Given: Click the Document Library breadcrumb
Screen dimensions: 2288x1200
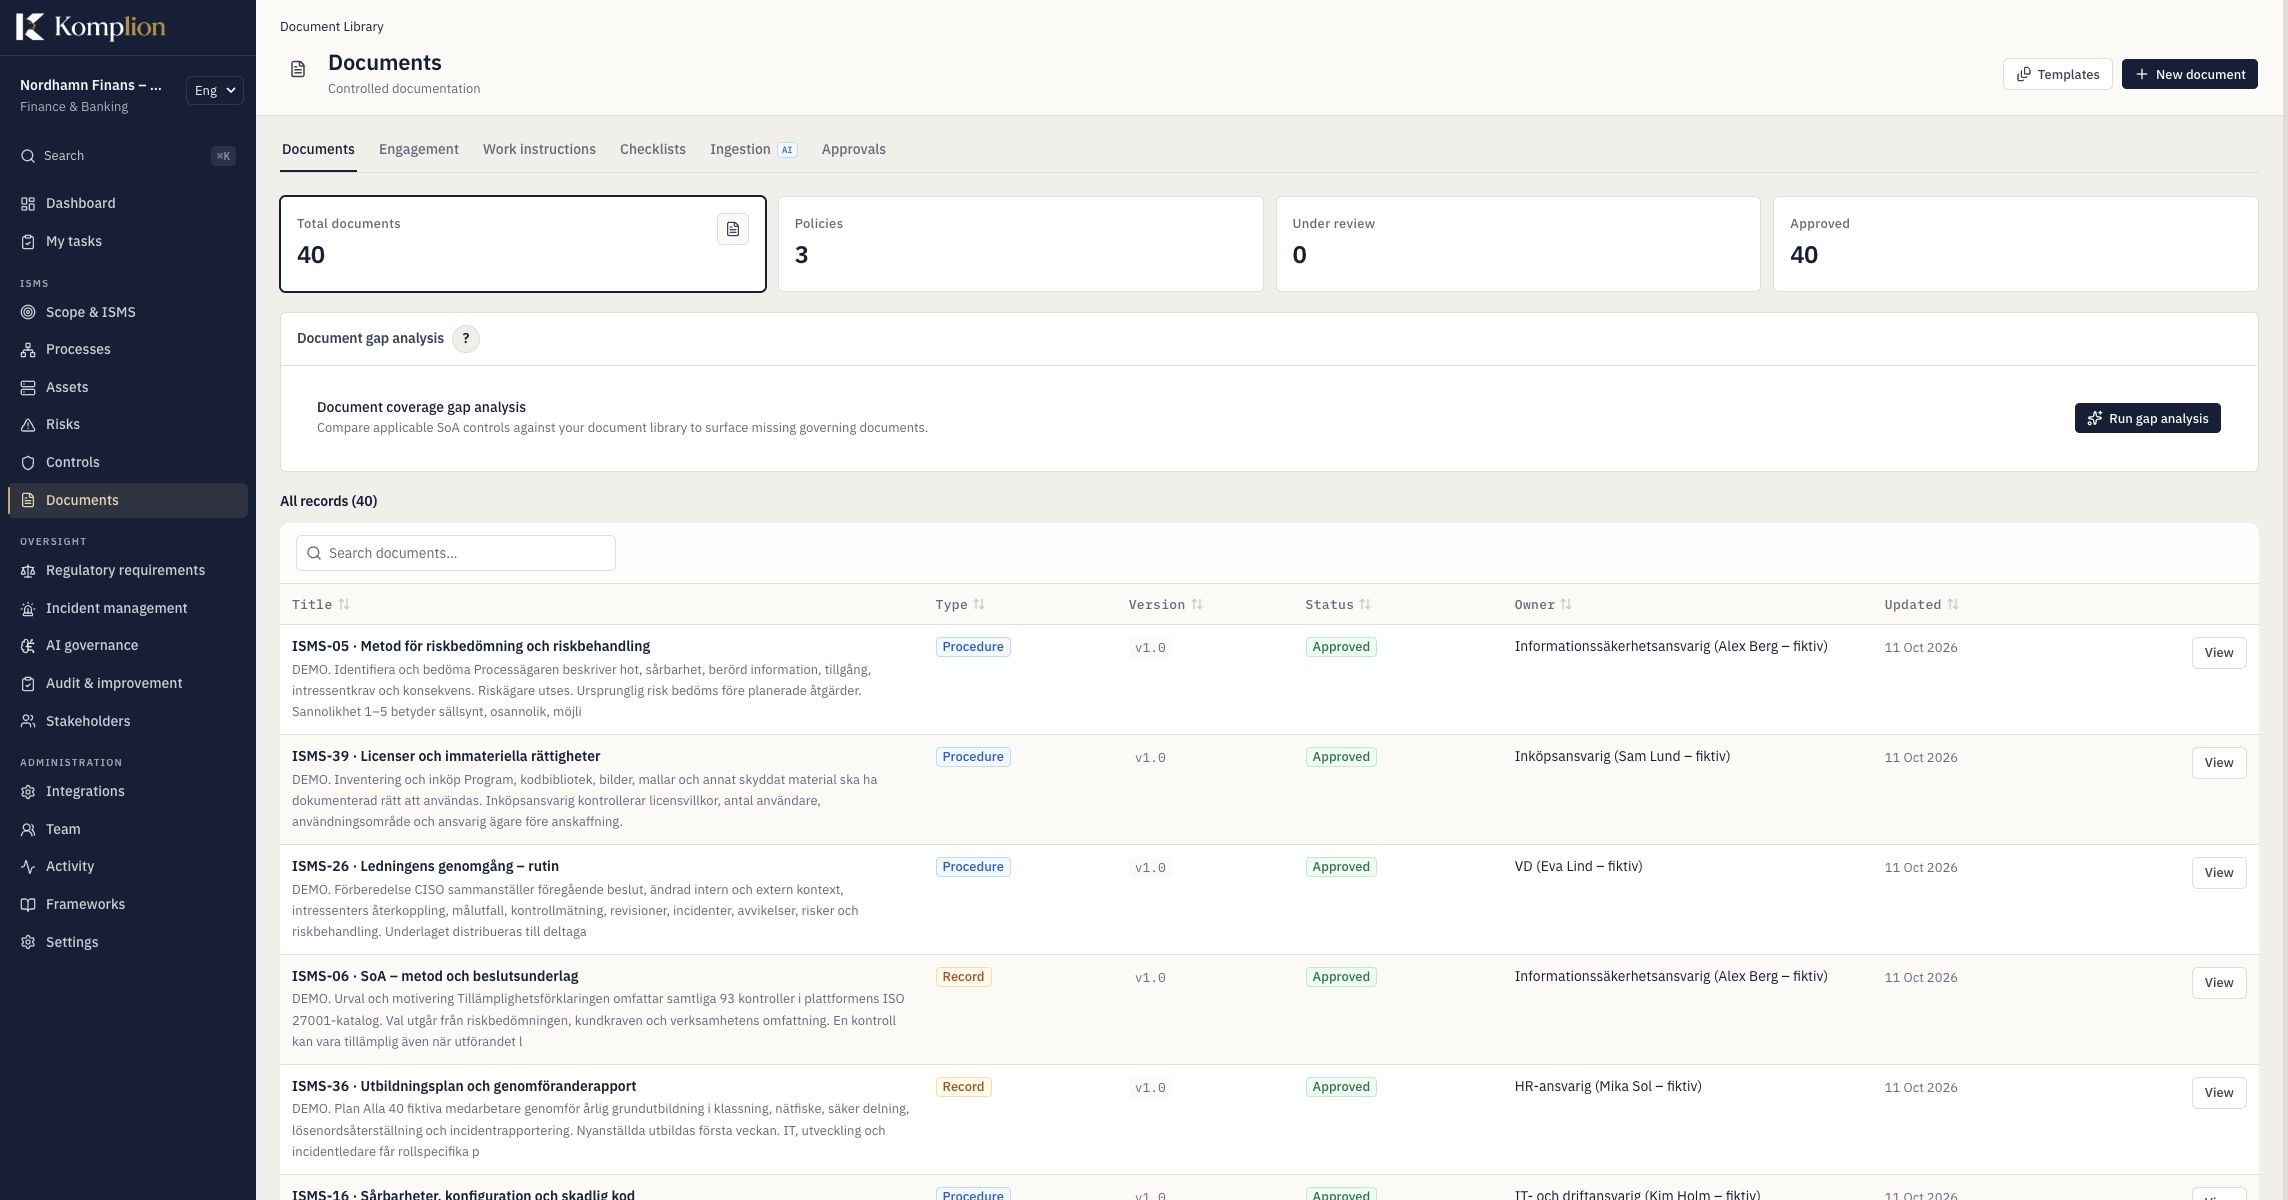Looking at the screenshot, I should click(x=332, y=27).
